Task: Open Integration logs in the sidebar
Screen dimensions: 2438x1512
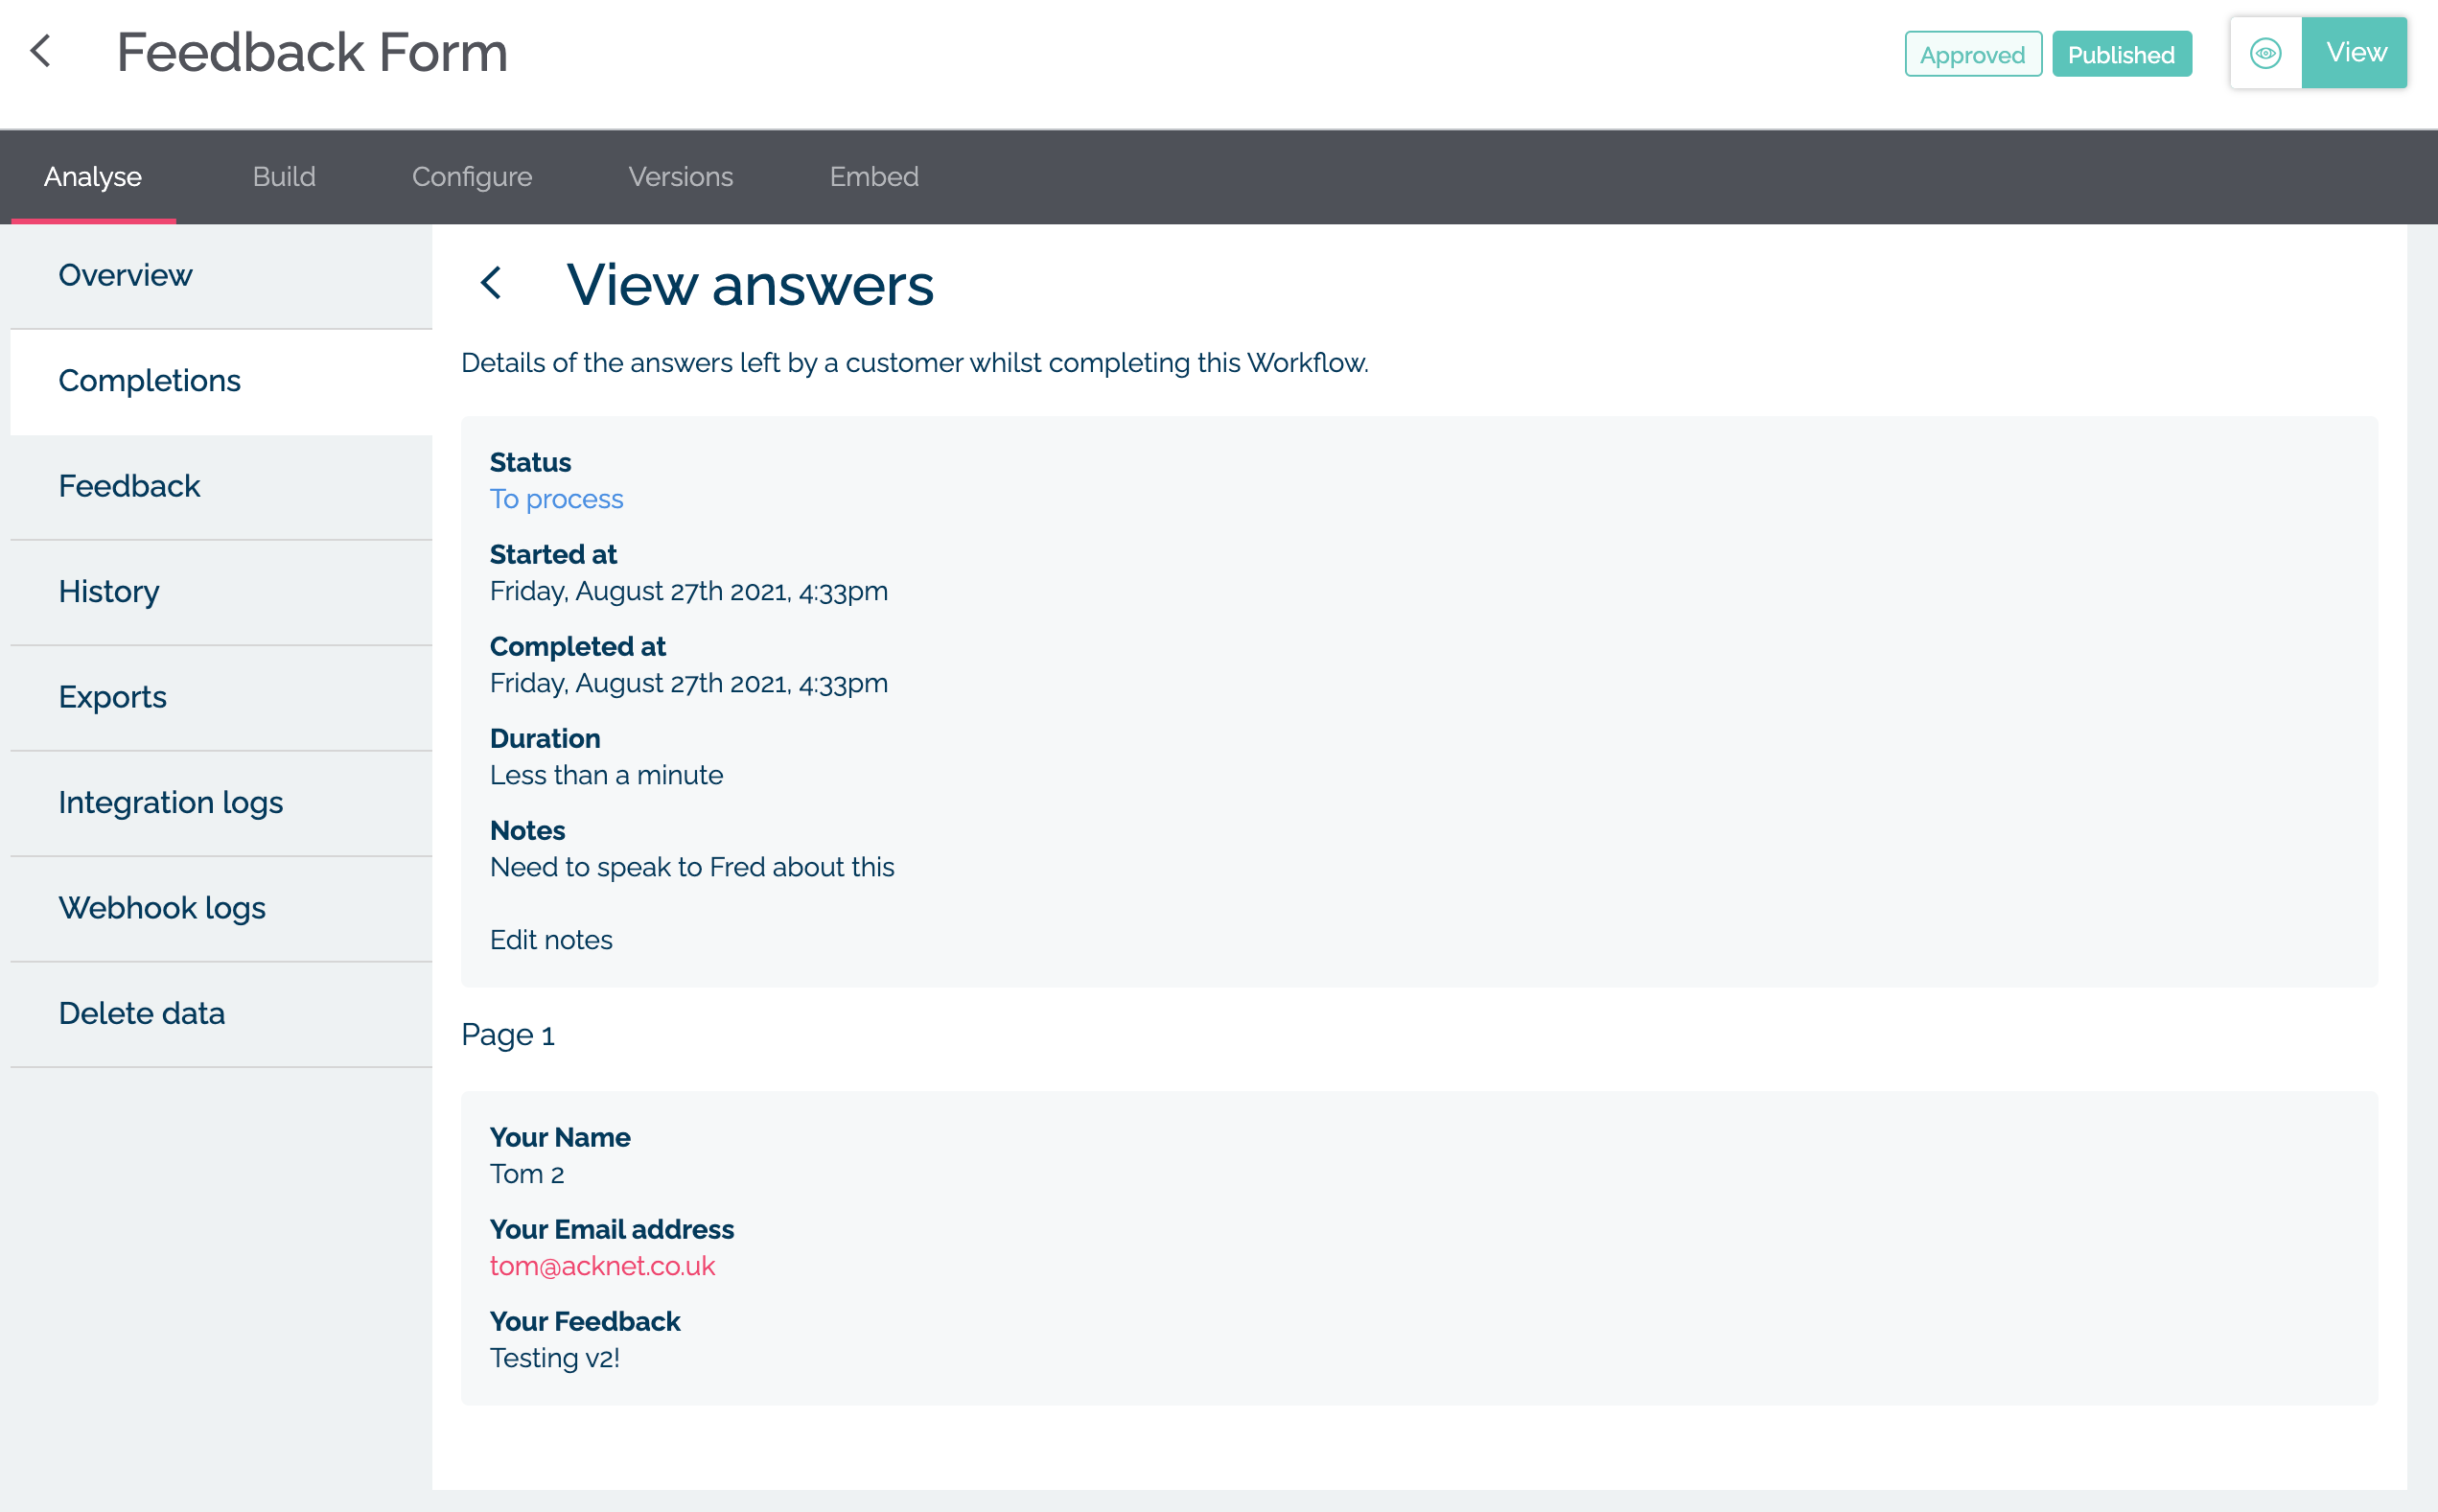Action: [221, 803]
